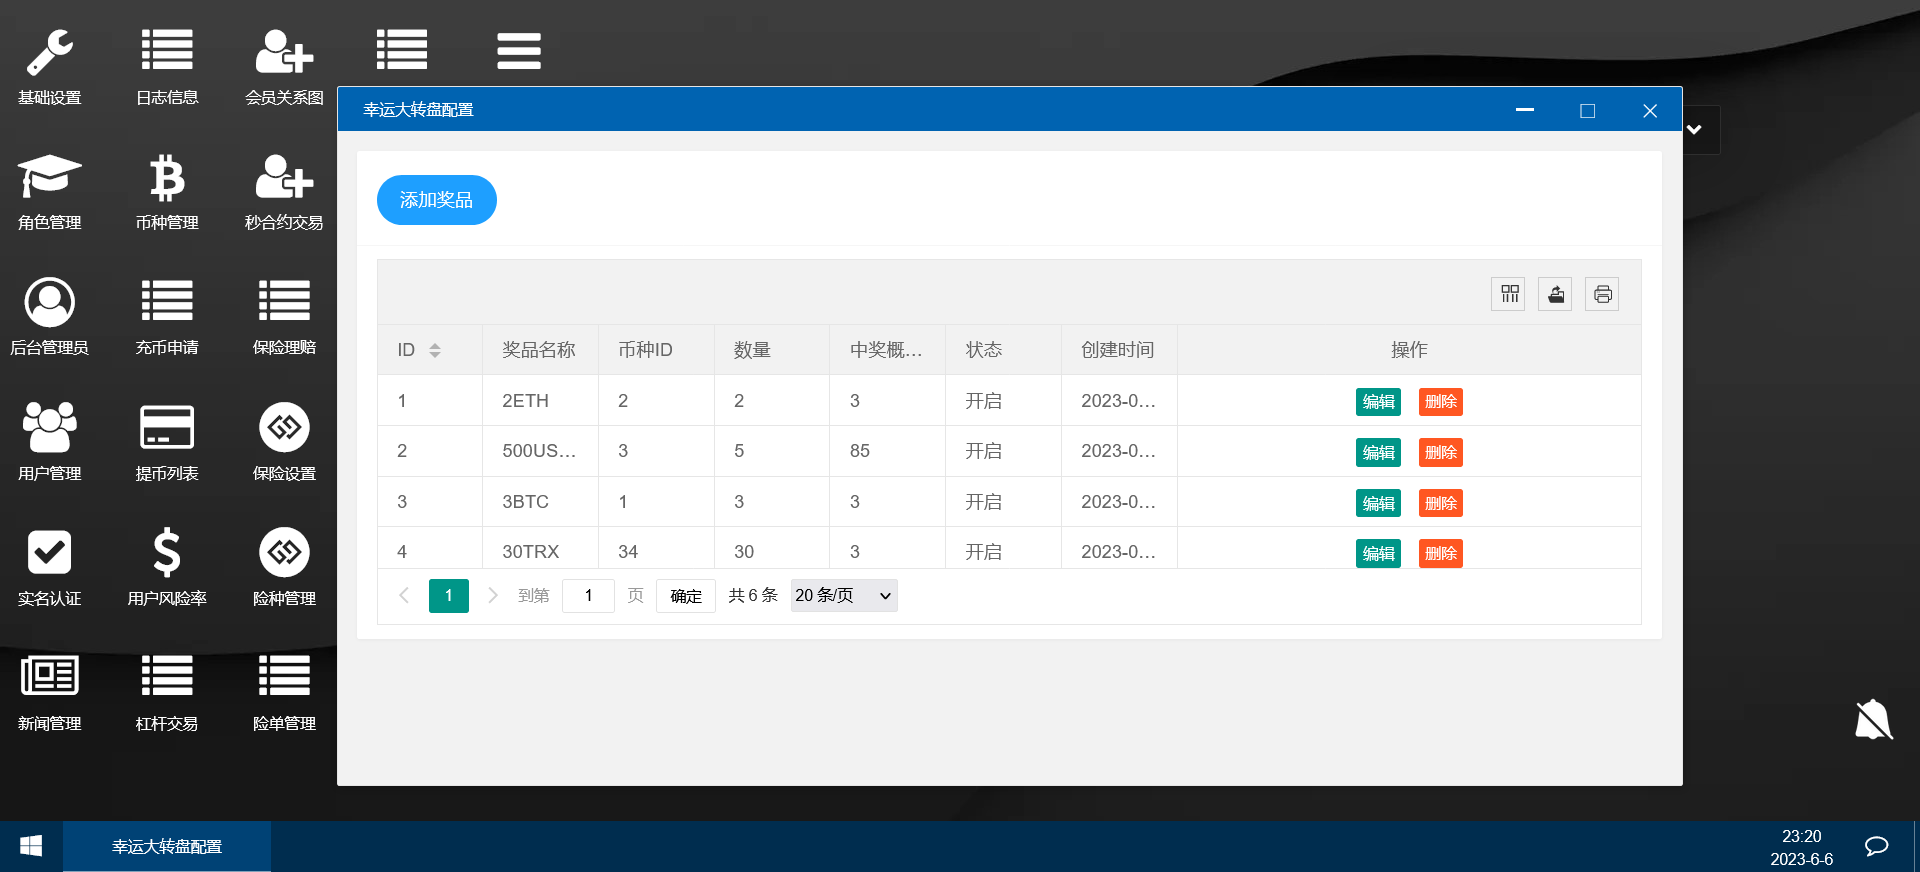Open the taskbar message bubble icon
This screenshot has width=1920, height=872.
click(1876, 846)
